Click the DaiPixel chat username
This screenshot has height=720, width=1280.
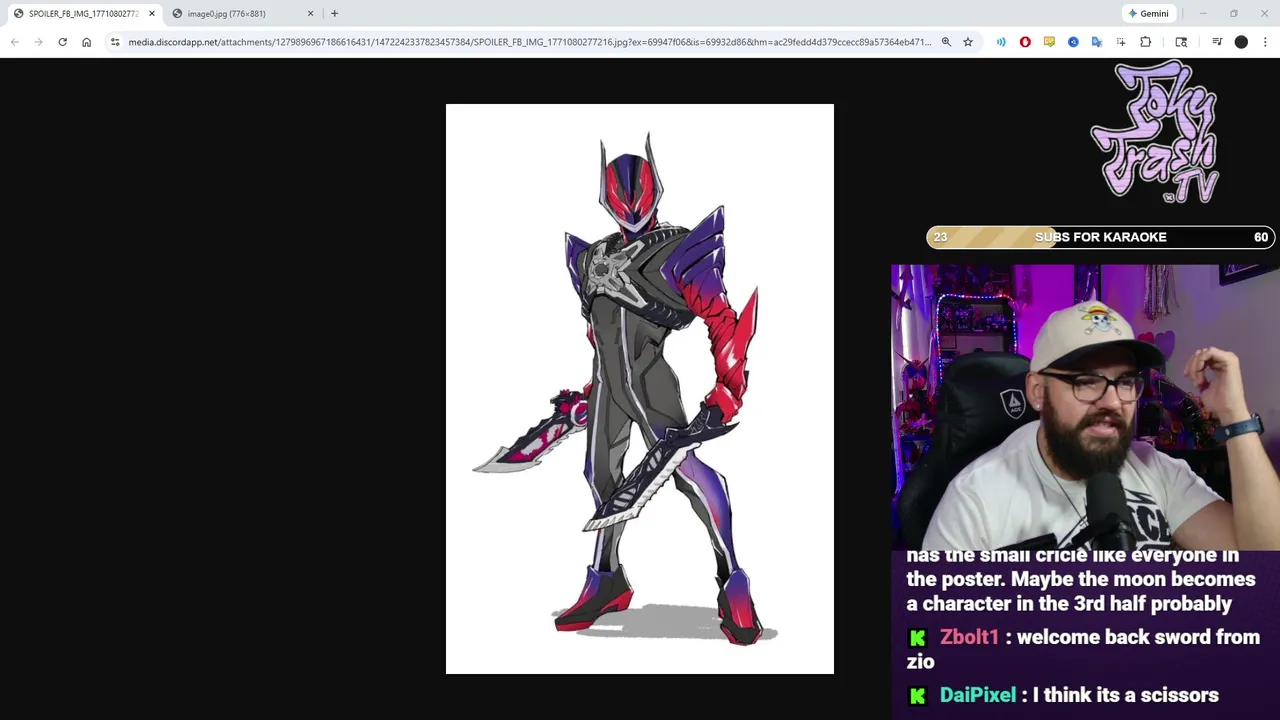point(977,695)
